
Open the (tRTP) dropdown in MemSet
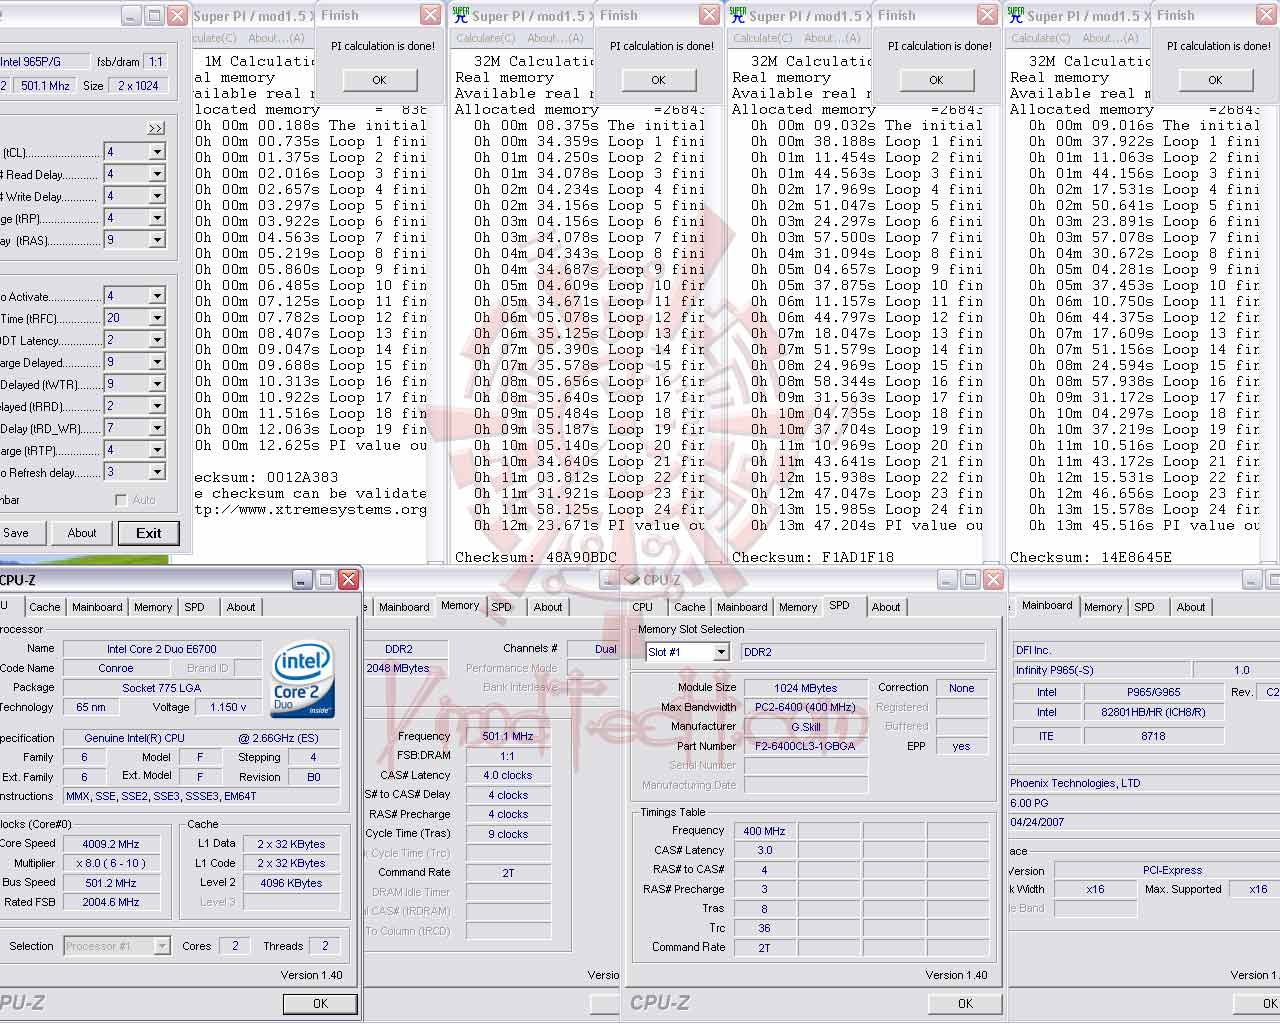pos(157,450)
